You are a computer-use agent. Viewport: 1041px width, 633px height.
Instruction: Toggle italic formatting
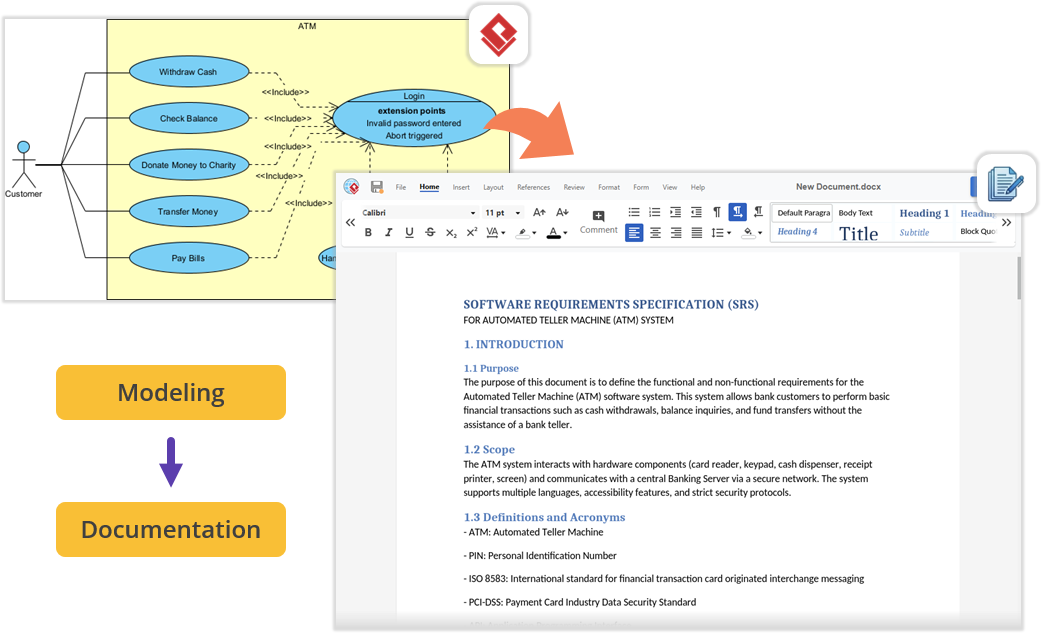click(388, 232)
